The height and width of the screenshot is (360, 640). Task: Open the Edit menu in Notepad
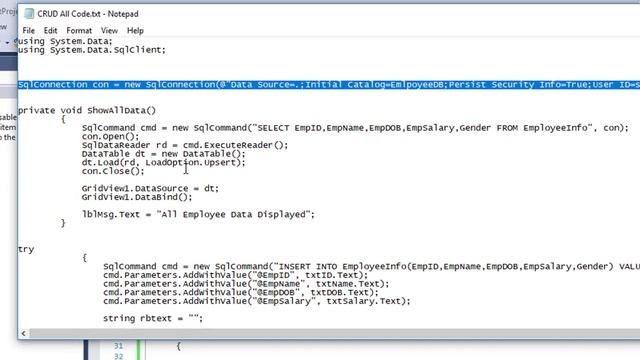(x=50, y=31)
